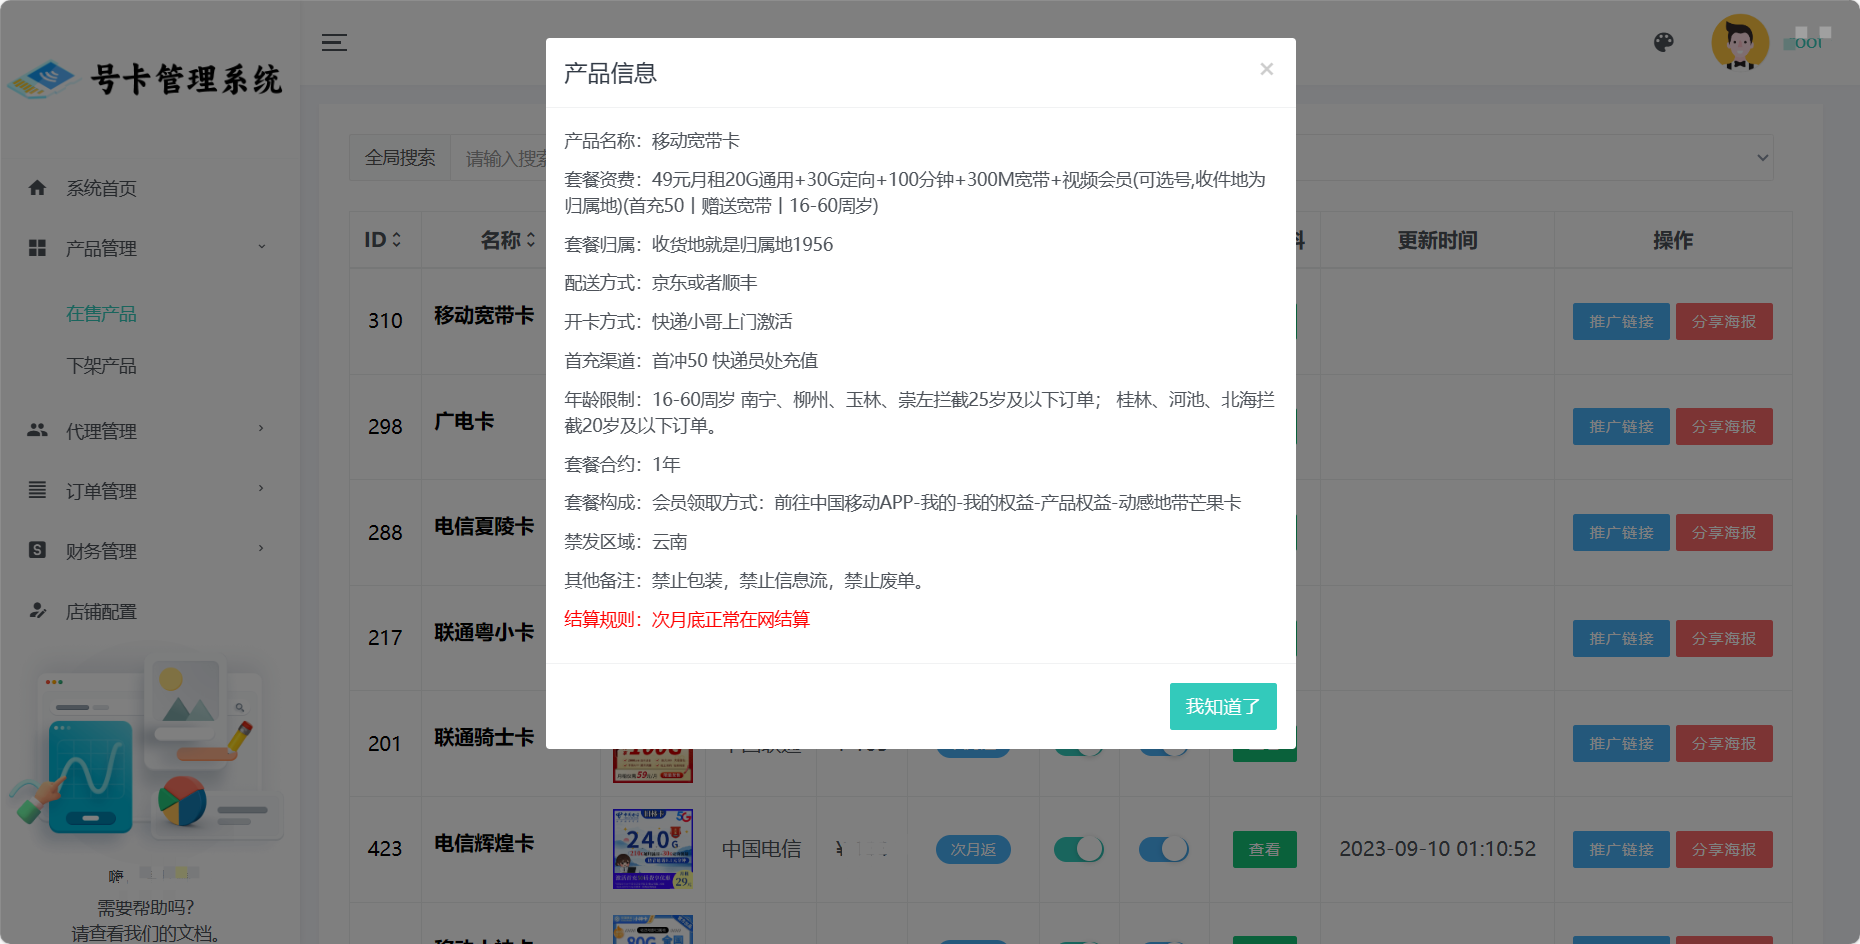Click the 号卡管理系统 logo icon
The image size is (1860, 944).
[x=41, y=80]
